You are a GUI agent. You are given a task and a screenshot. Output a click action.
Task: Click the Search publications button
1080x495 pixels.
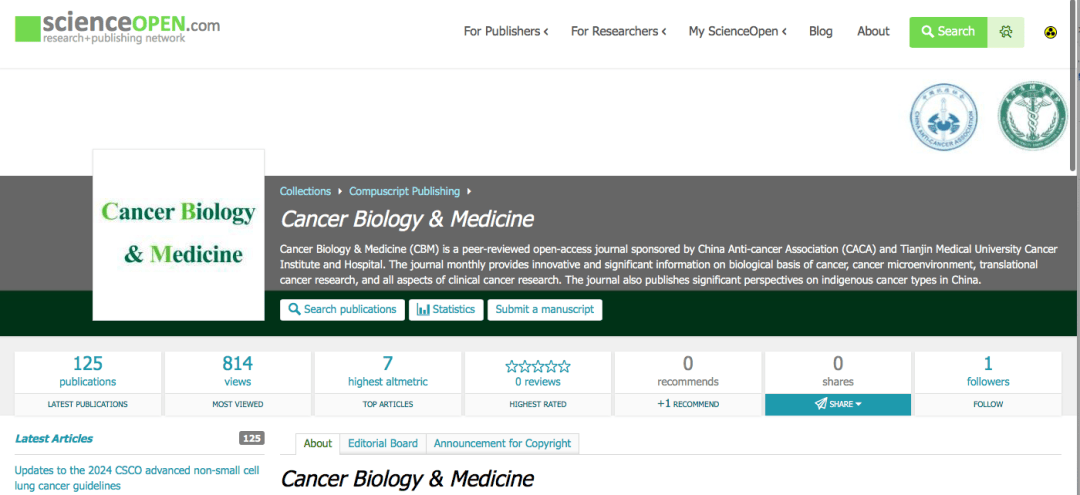(x=342, y=309)
